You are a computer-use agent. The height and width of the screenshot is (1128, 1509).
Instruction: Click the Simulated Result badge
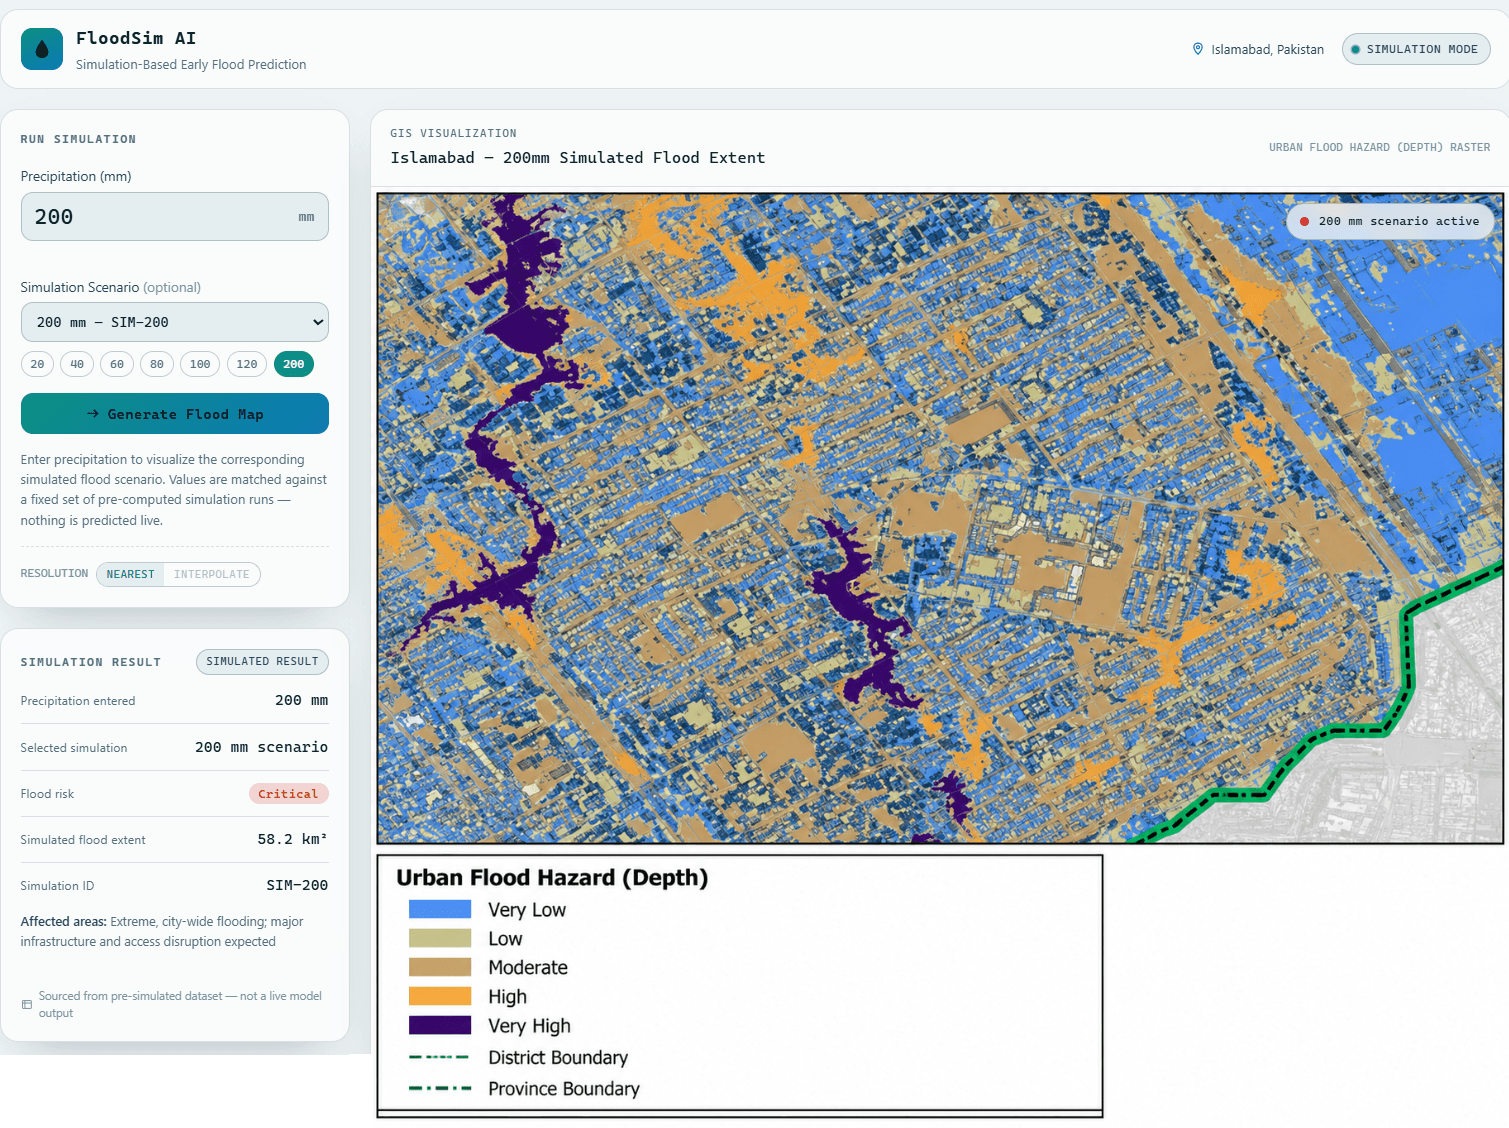click(x=262, y=661)
